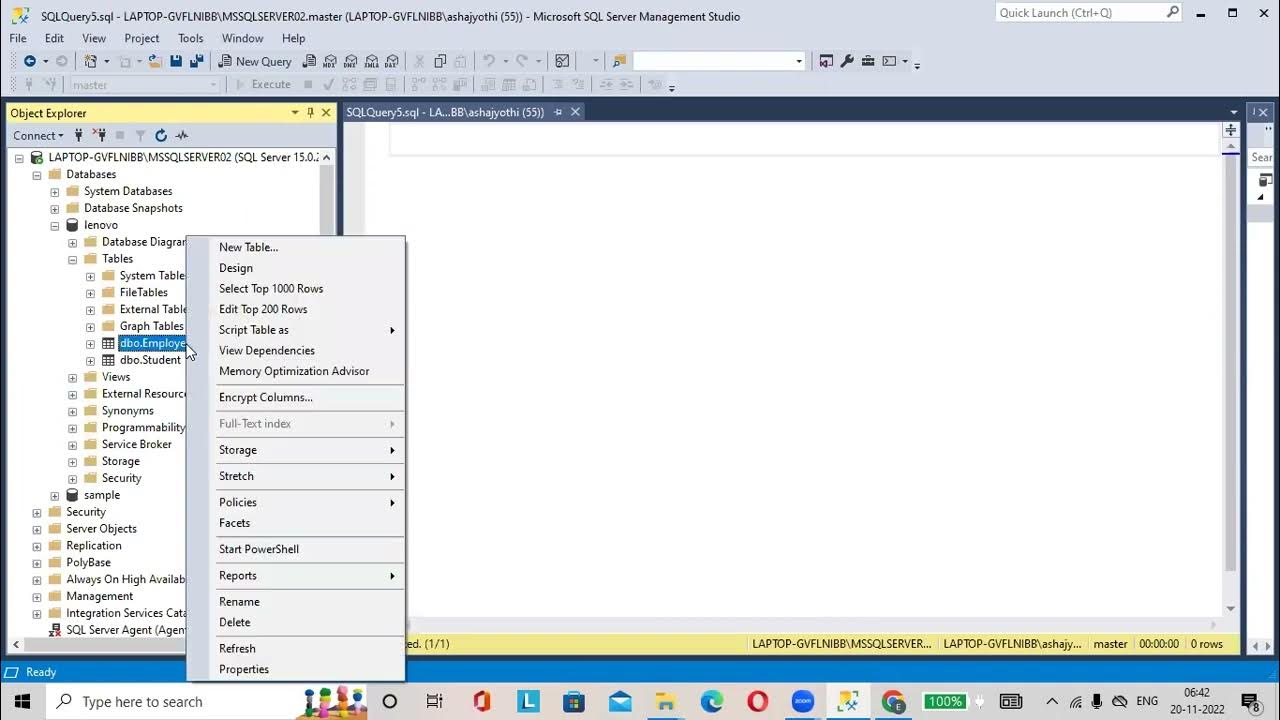Pin the Object Explorer panel
1280x720 pixels.
point(310,113)
